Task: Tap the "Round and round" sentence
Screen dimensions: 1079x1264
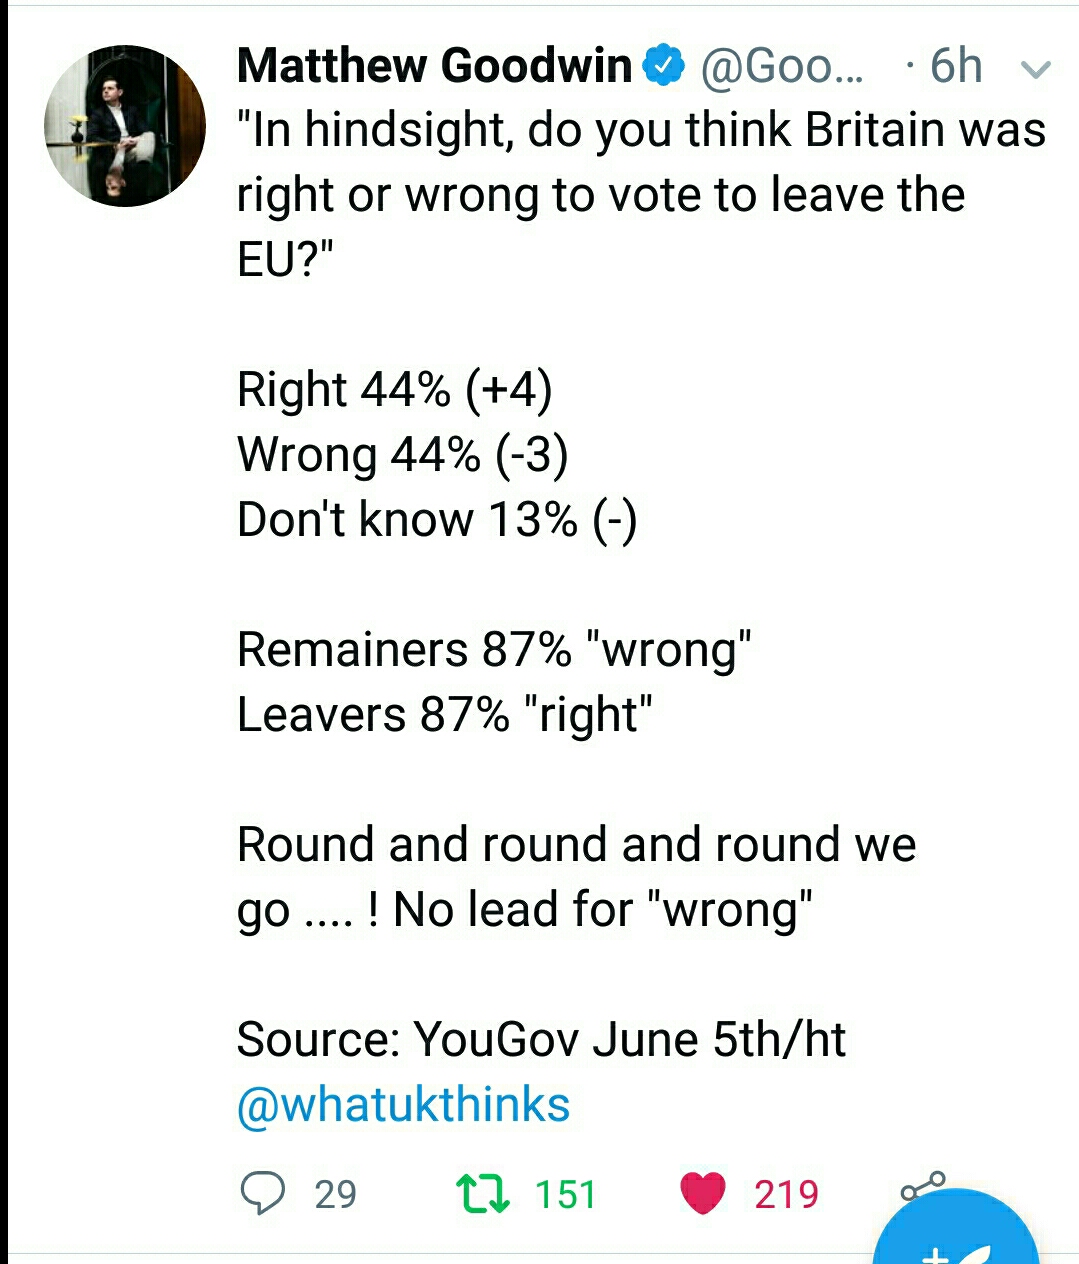Action: coord(576,845)
